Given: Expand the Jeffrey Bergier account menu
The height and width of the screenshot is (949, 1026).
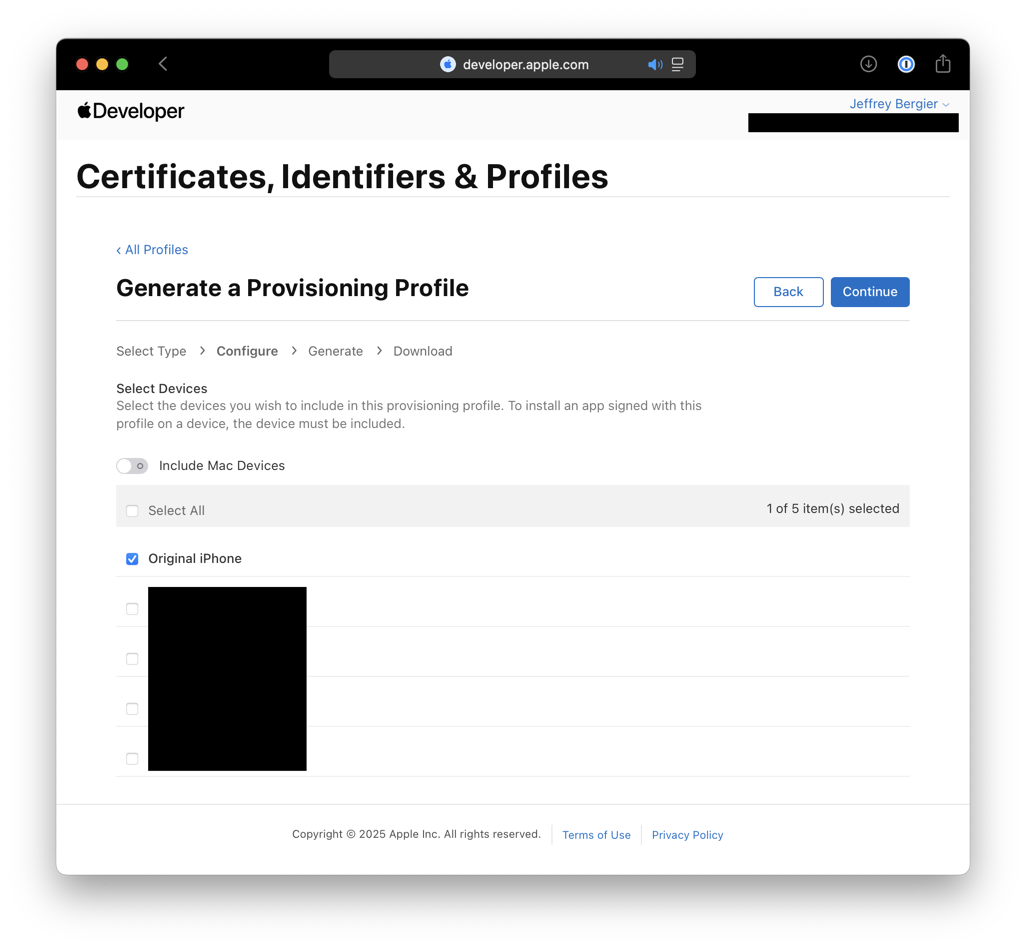Looking at the screenshot, I should (898, 104).
